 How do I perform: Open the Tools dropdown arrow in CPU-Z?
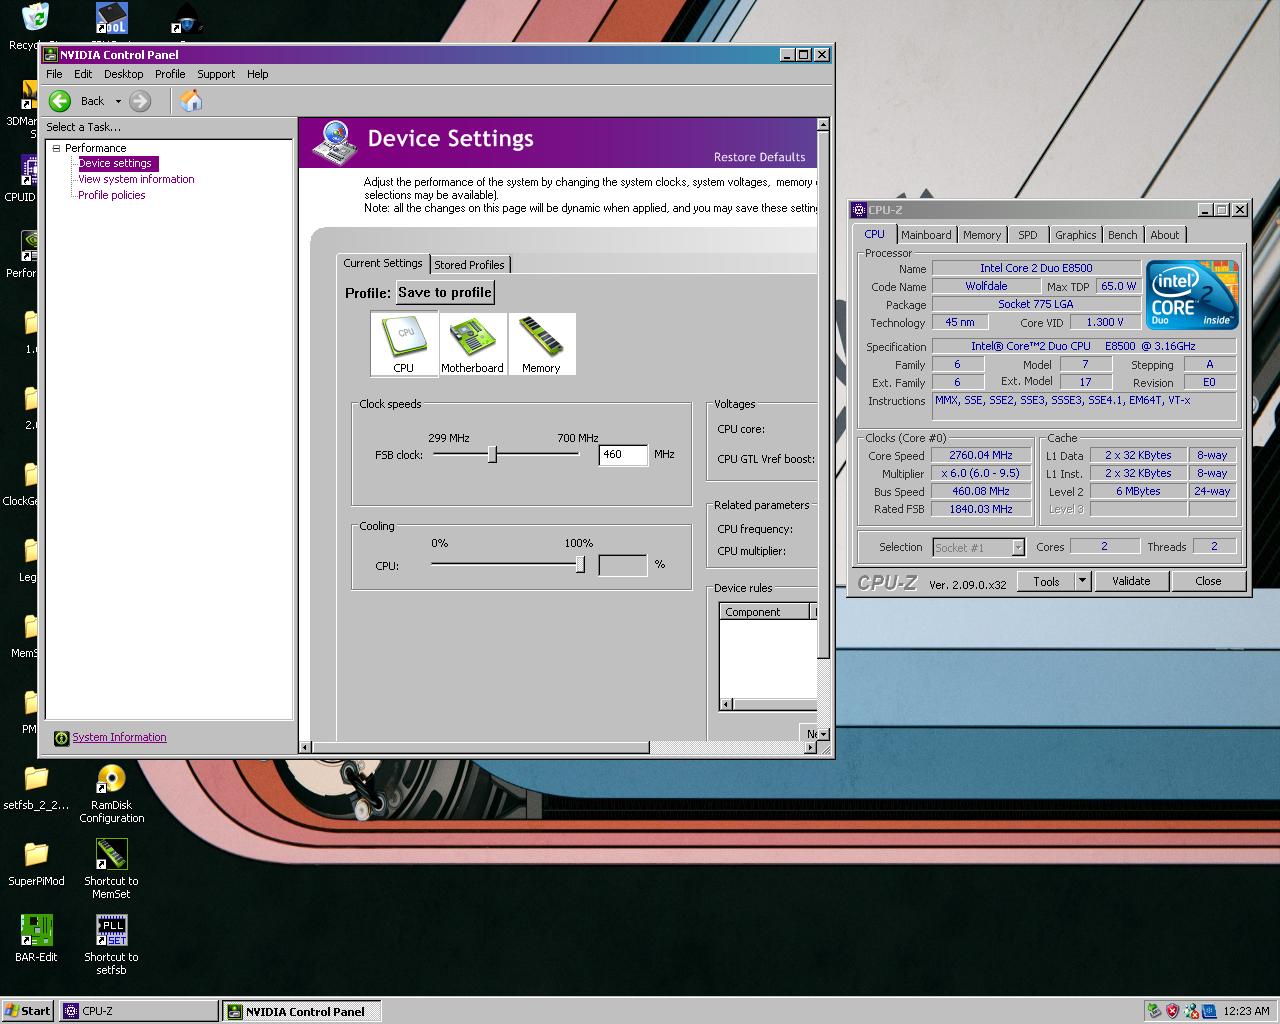(x=1081, y=581)
